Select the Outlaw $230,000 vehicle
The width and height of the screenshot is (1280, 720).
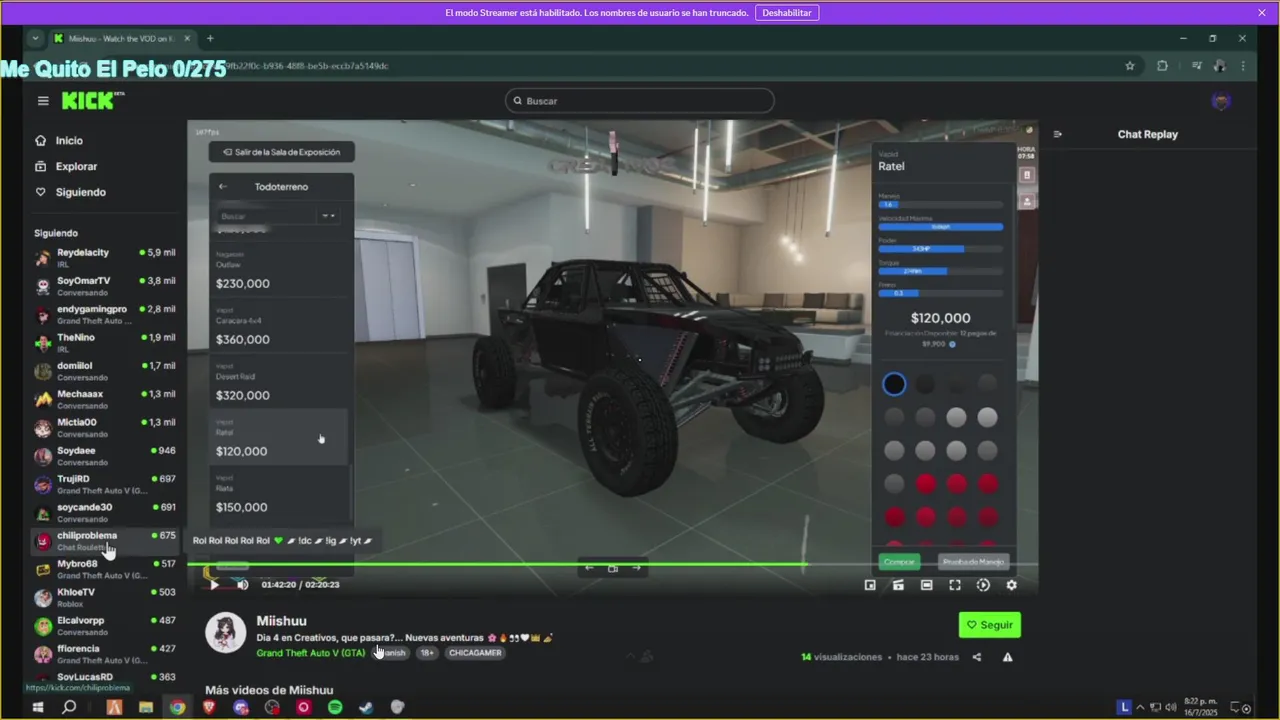tap(280, 270)
